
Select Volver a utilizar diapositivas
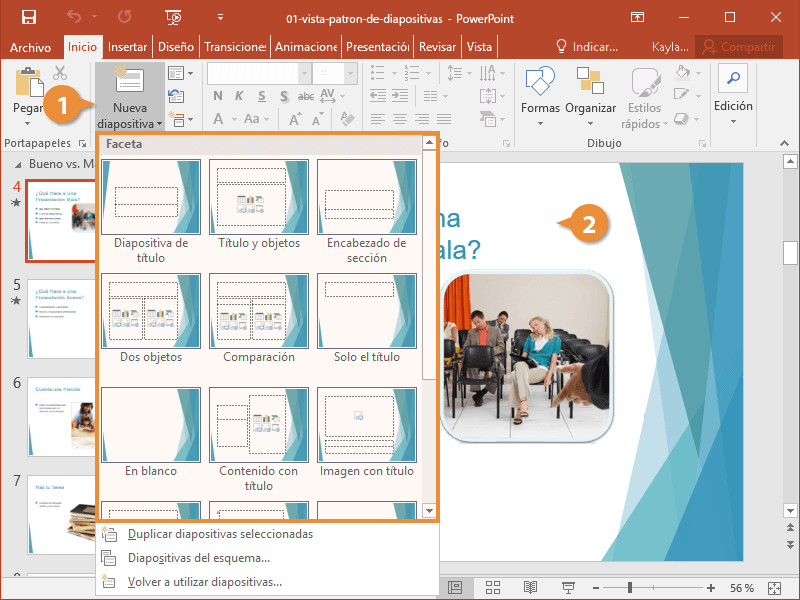(x=267, y=582)
